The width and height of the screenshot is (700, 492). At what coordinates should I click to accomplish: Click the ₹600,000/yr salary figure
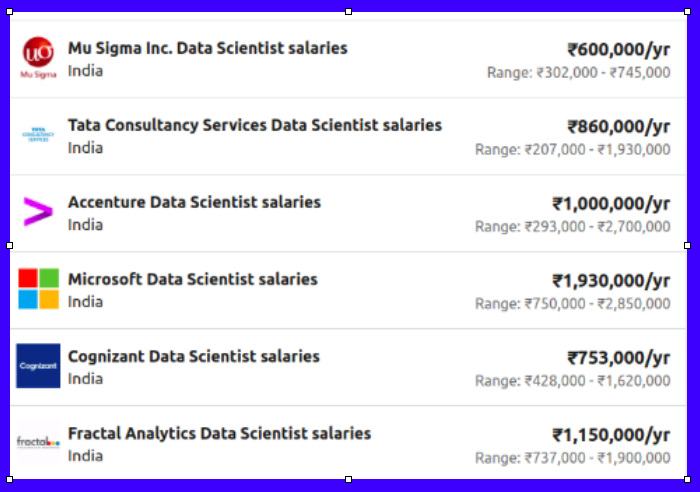tap(618, 49)
